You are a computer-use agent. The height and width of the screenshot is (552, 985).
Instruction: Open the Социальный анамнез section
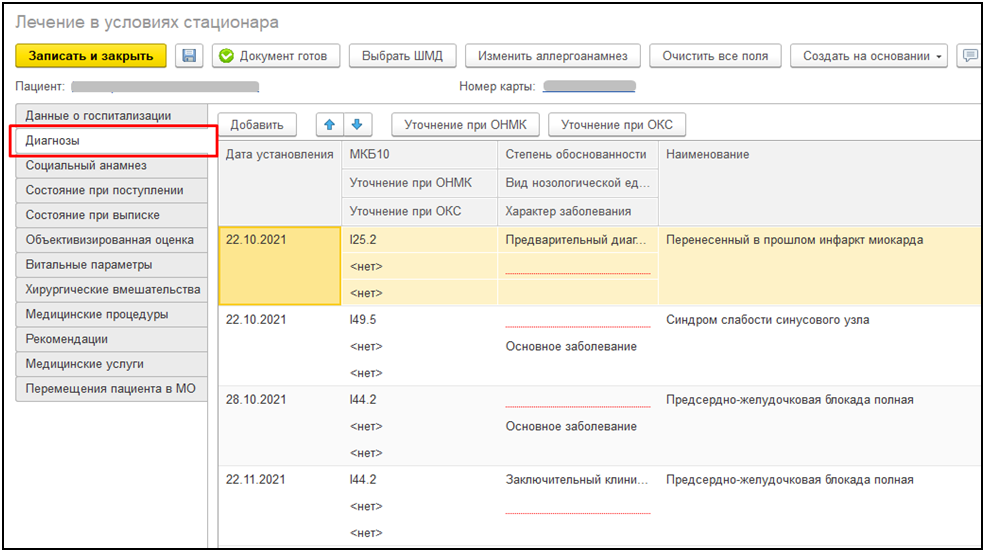click(86, 166)
